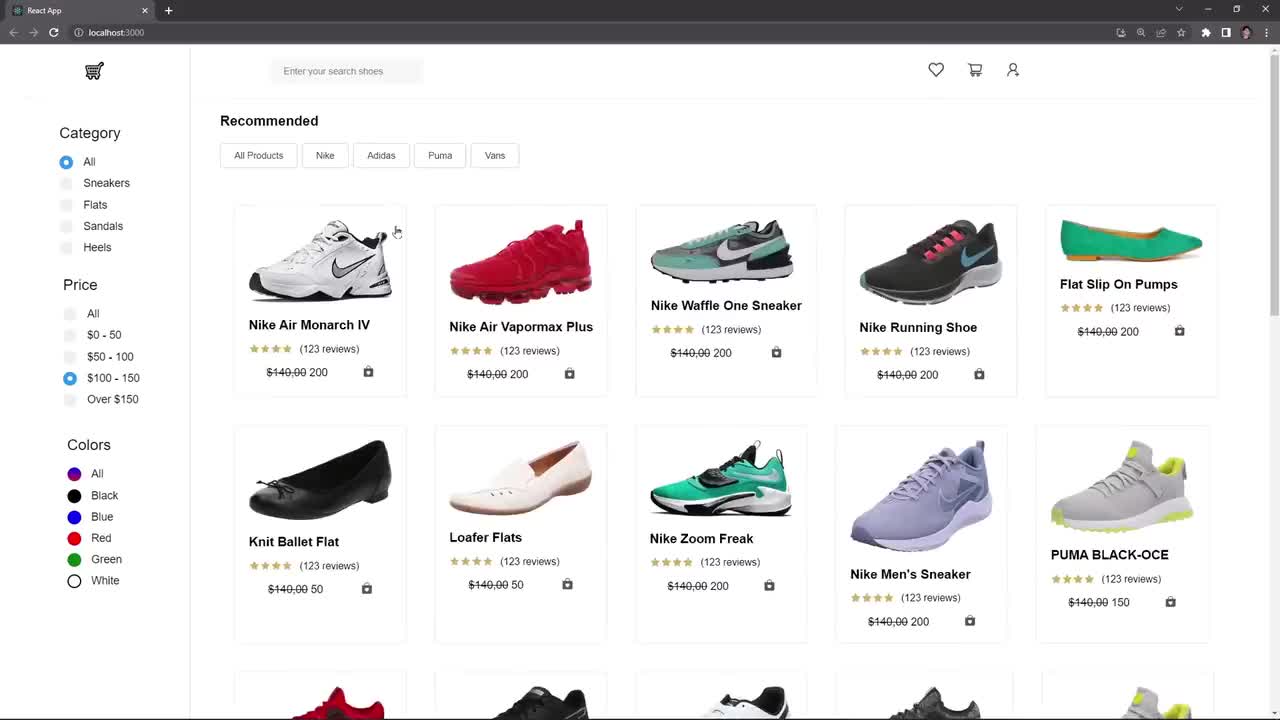Add Nike Waffle One Sneaker to bag
Screen dimensions: 1280x720
click(776, 352)
